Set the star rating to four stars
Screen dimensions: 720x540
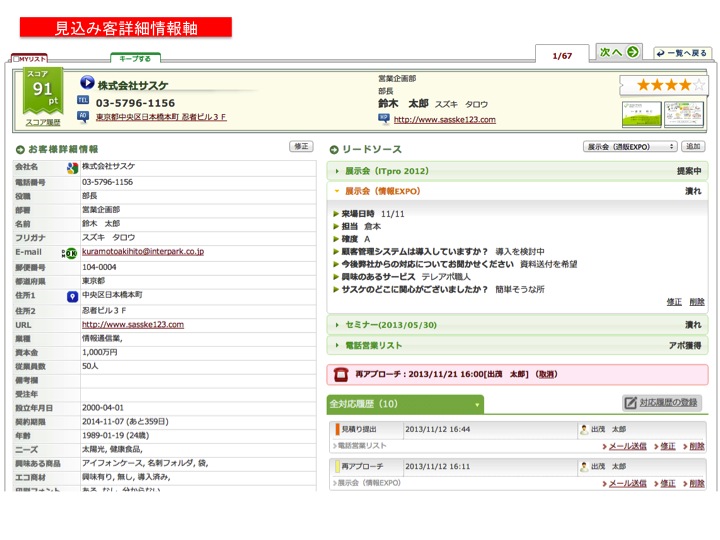point(685,85)
